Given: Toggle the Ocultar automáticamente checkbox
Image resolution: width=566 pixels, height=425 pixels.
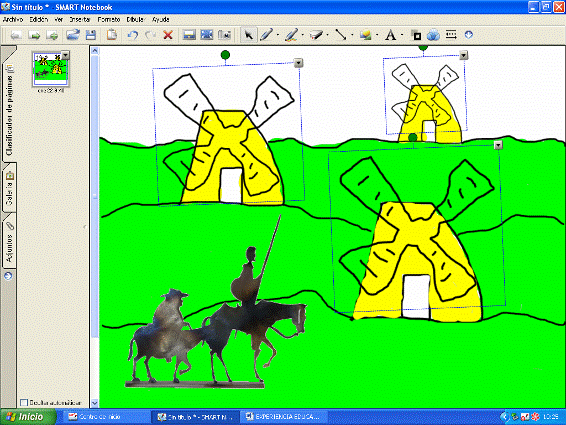Looking at the screenshot, I should (24, 402).
